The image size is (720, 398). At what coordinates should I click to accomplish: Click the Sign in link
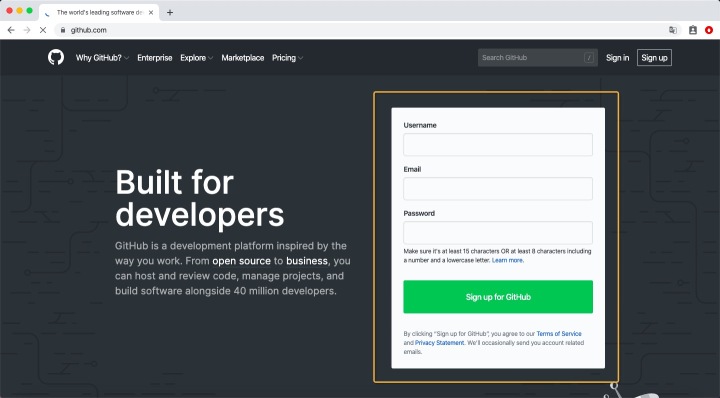pos(617,58)
